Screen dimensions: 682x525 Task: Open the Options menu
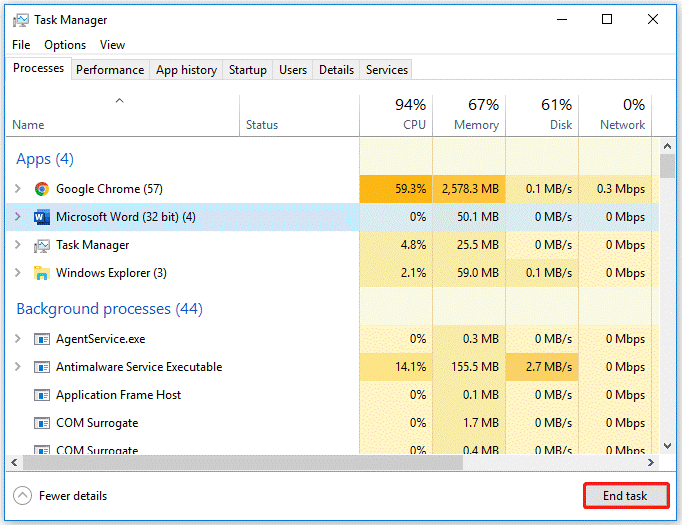[65, 45]
